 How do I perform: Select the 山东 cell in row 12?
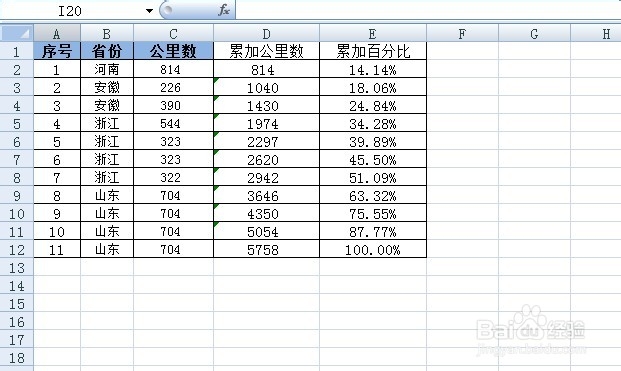[x=107, y=249]
